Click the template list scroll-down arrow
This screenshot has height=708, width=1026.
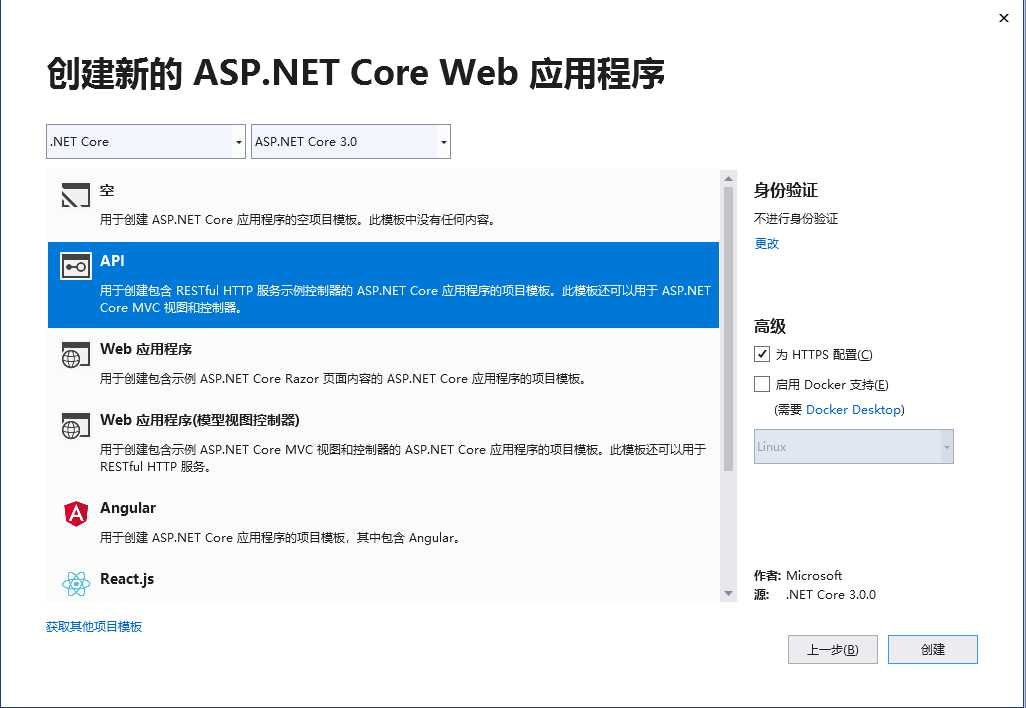click(728, 593)
